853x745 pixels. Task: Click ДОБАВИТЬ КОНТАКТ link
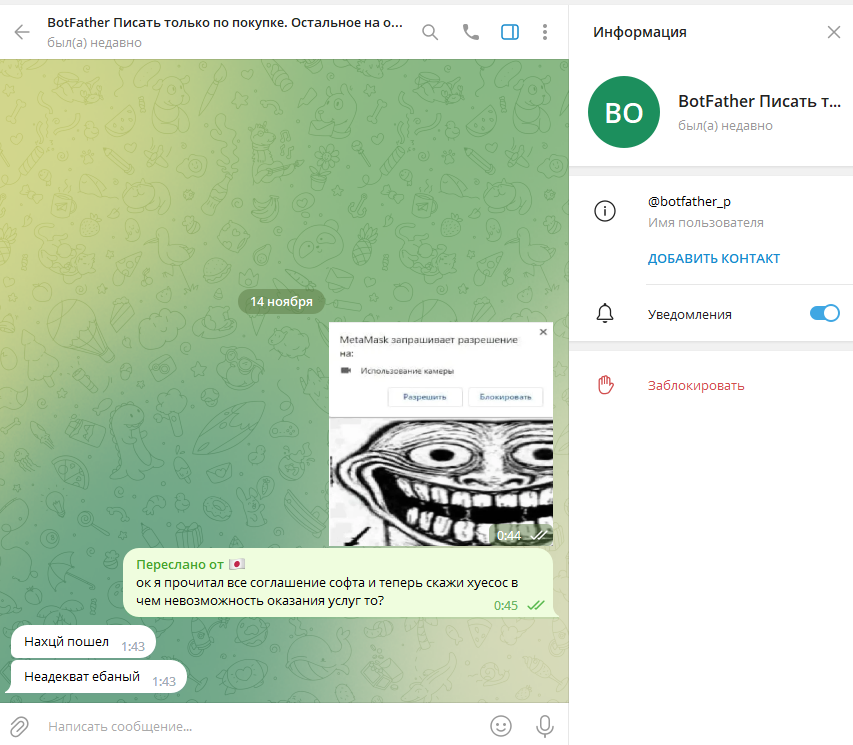click(x=714, y=258)
